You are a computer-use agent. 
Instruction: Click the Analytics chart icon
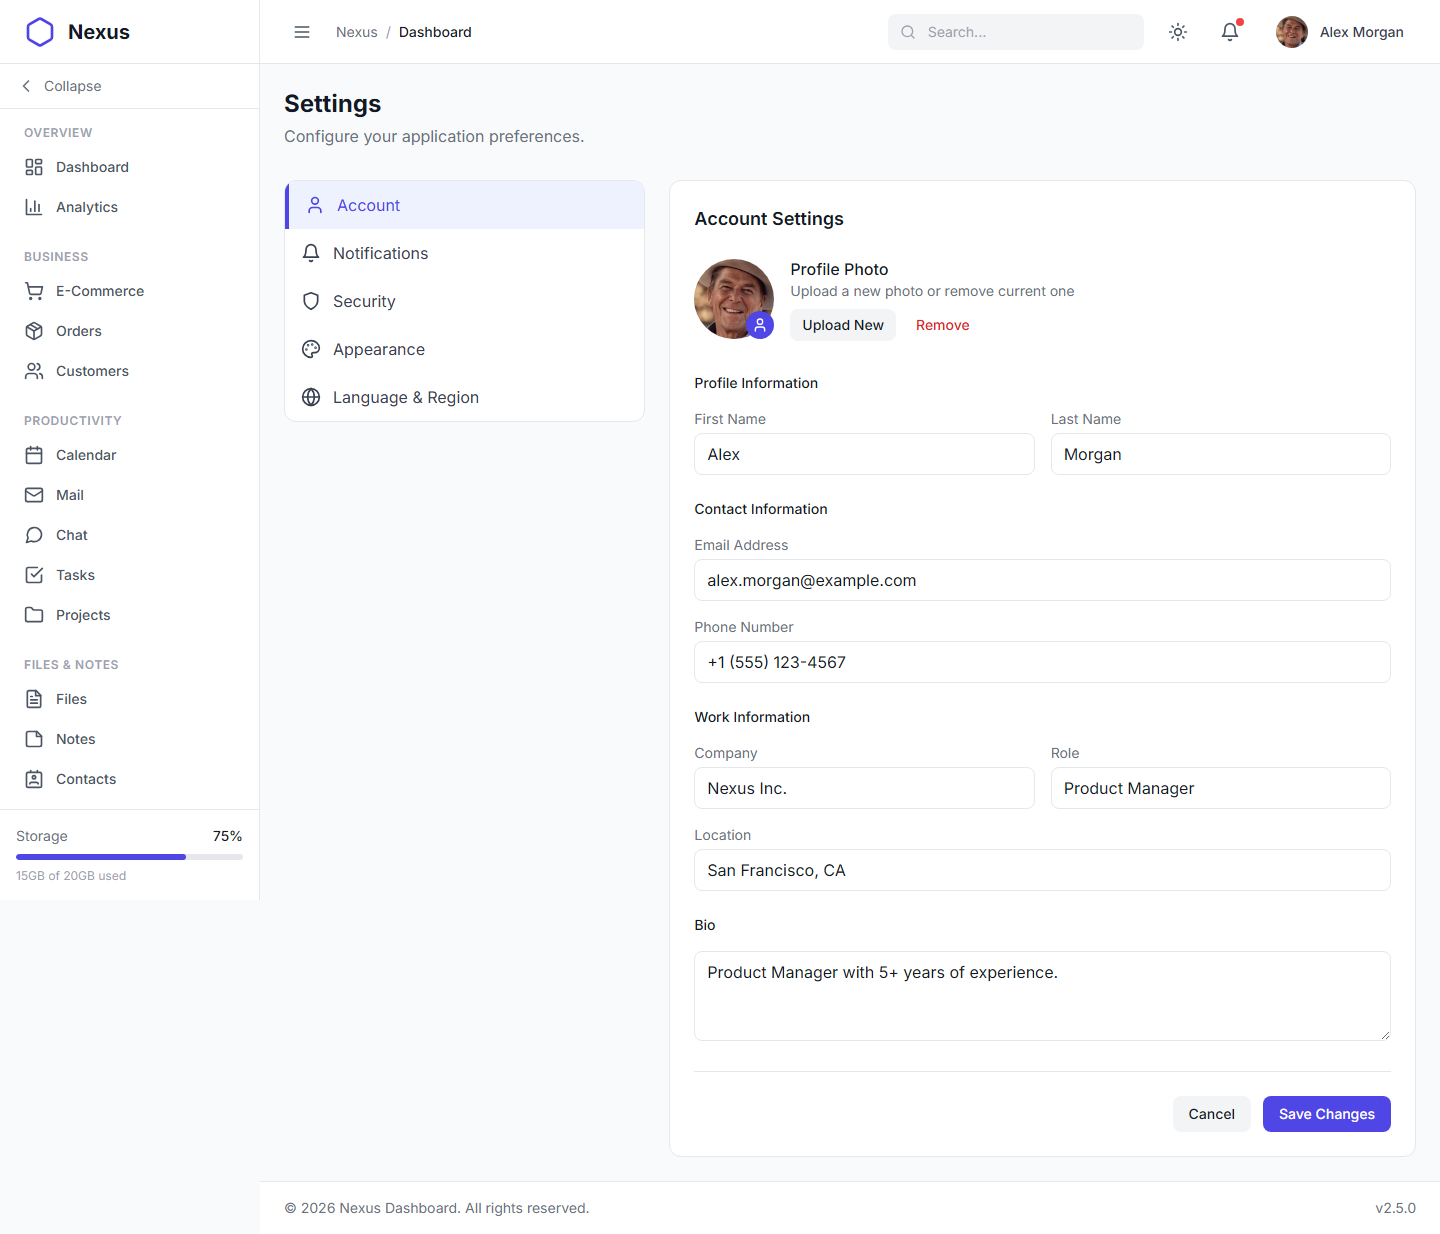(x=34, y=207)
